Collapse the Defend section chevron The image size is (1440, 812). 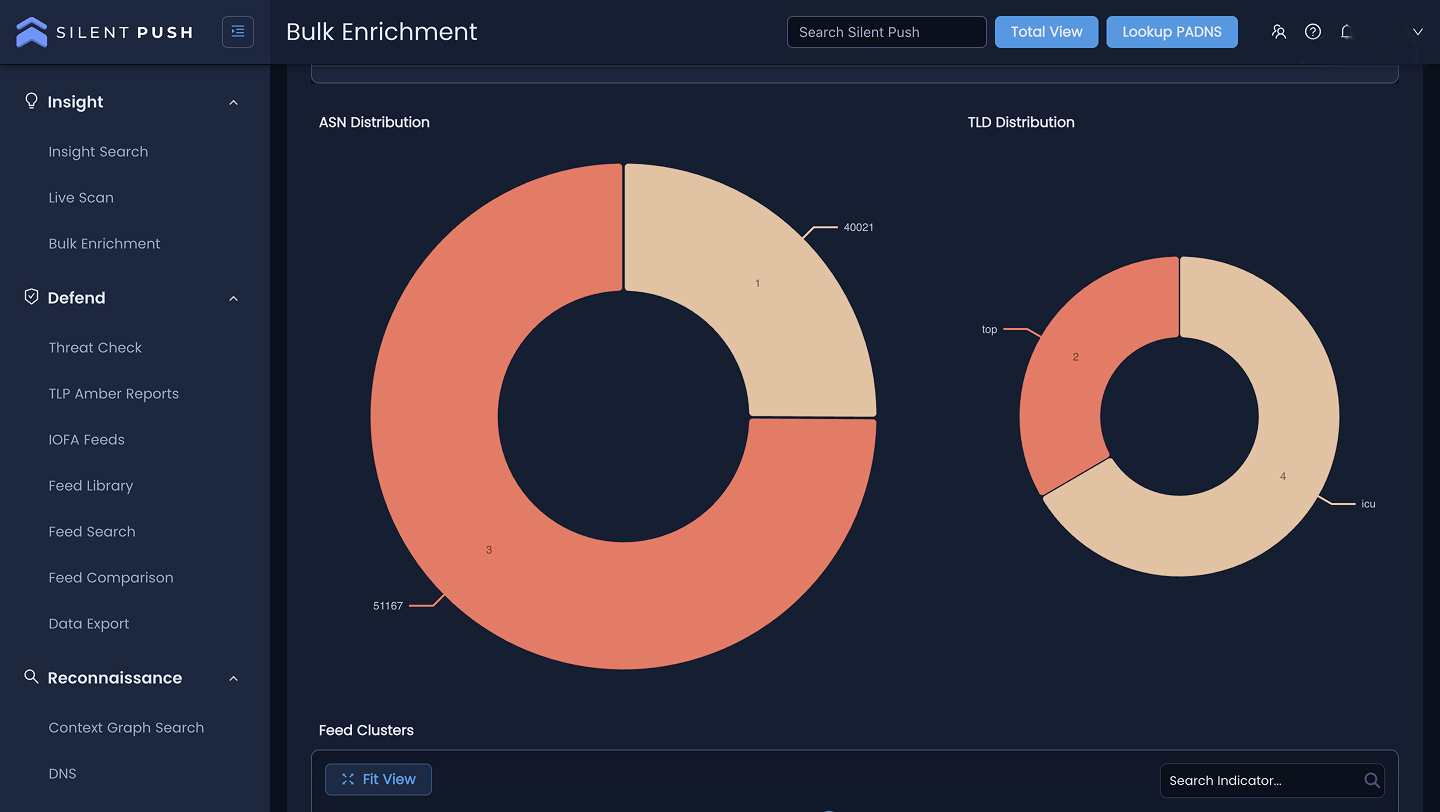pos(233,298)
